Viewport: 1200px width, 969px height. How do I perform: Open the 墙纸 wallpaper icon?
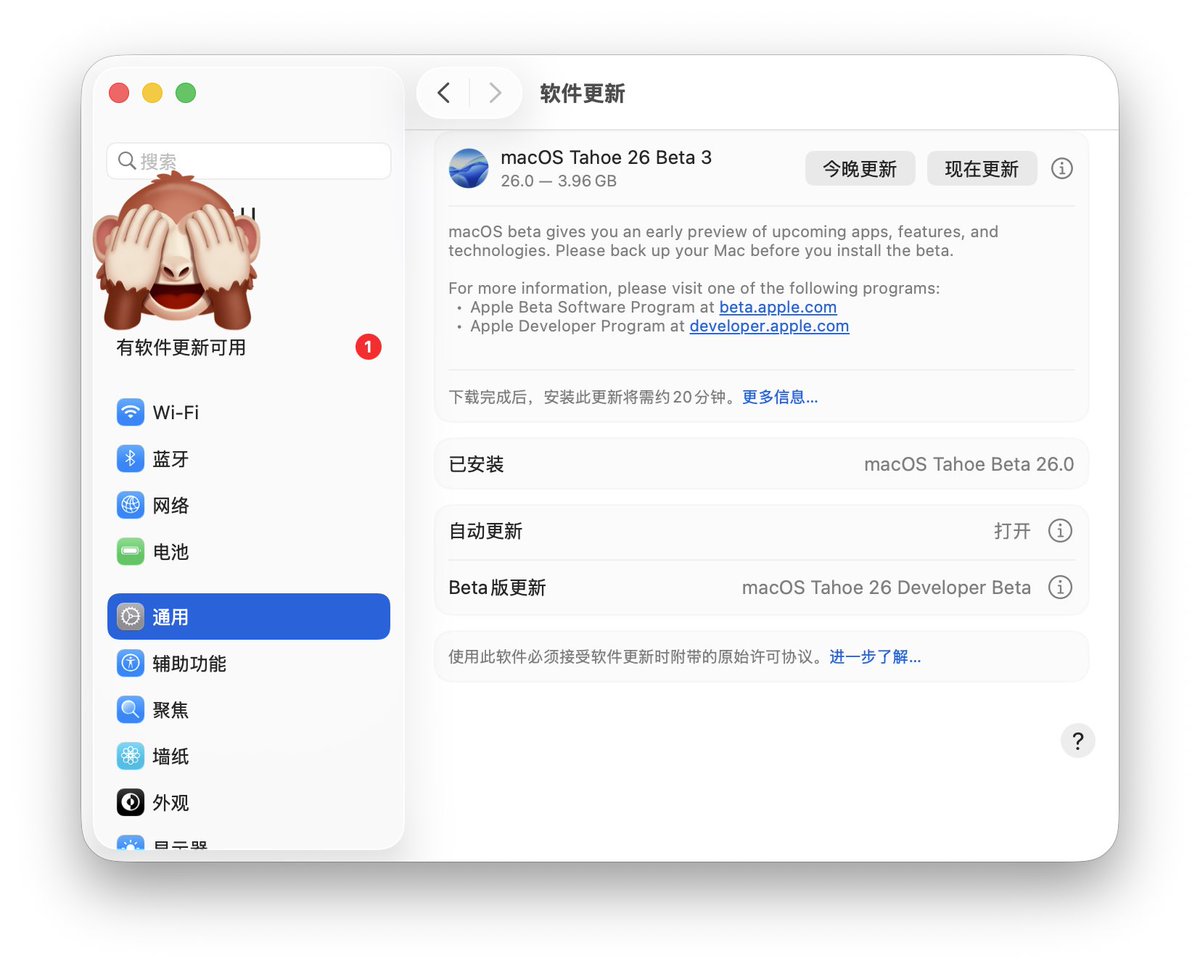(131, 756)
